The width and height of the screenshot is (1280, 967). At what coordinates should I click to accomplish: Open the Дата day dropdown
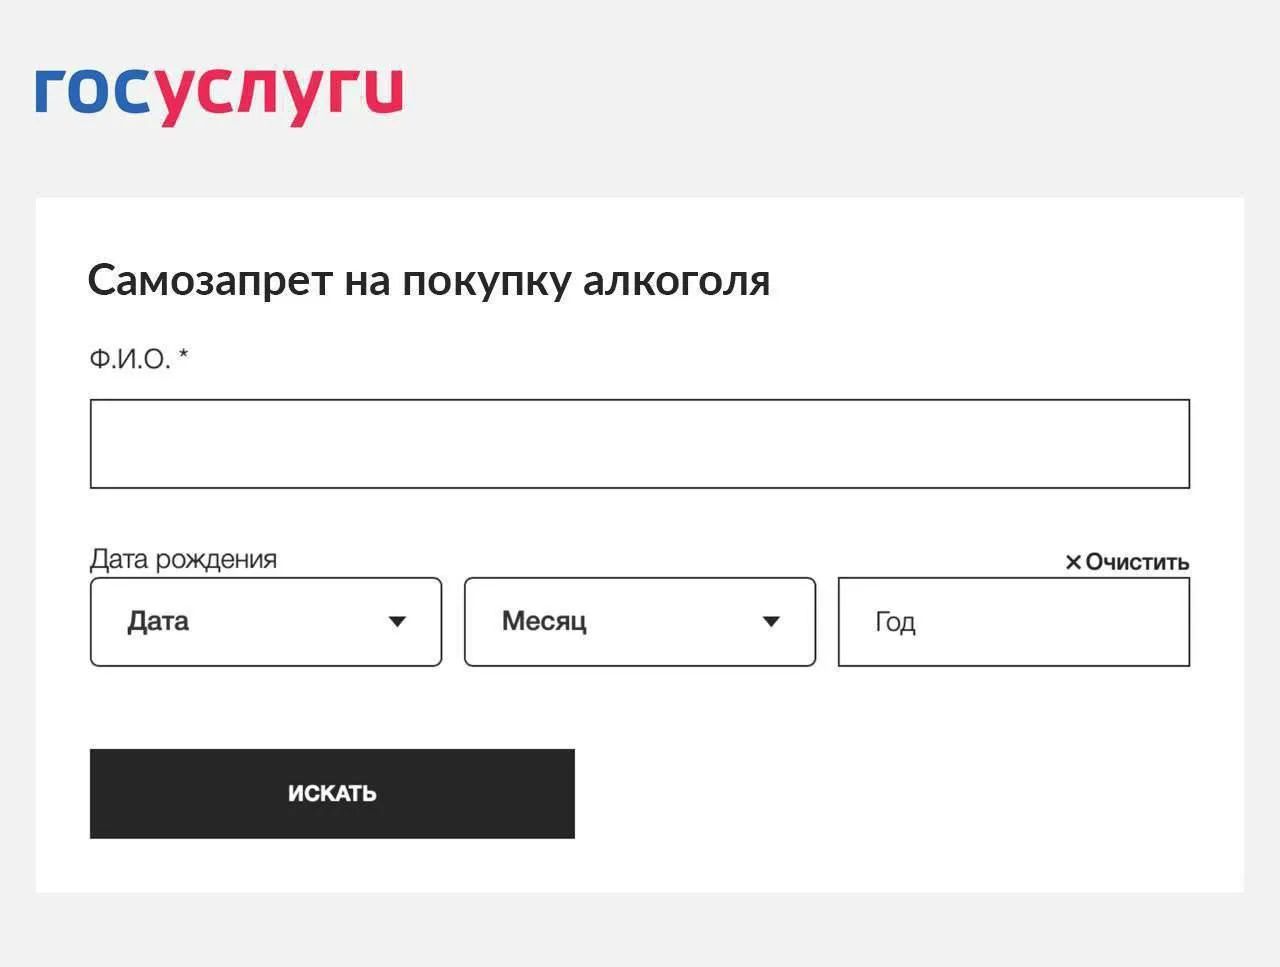point(265,622)
